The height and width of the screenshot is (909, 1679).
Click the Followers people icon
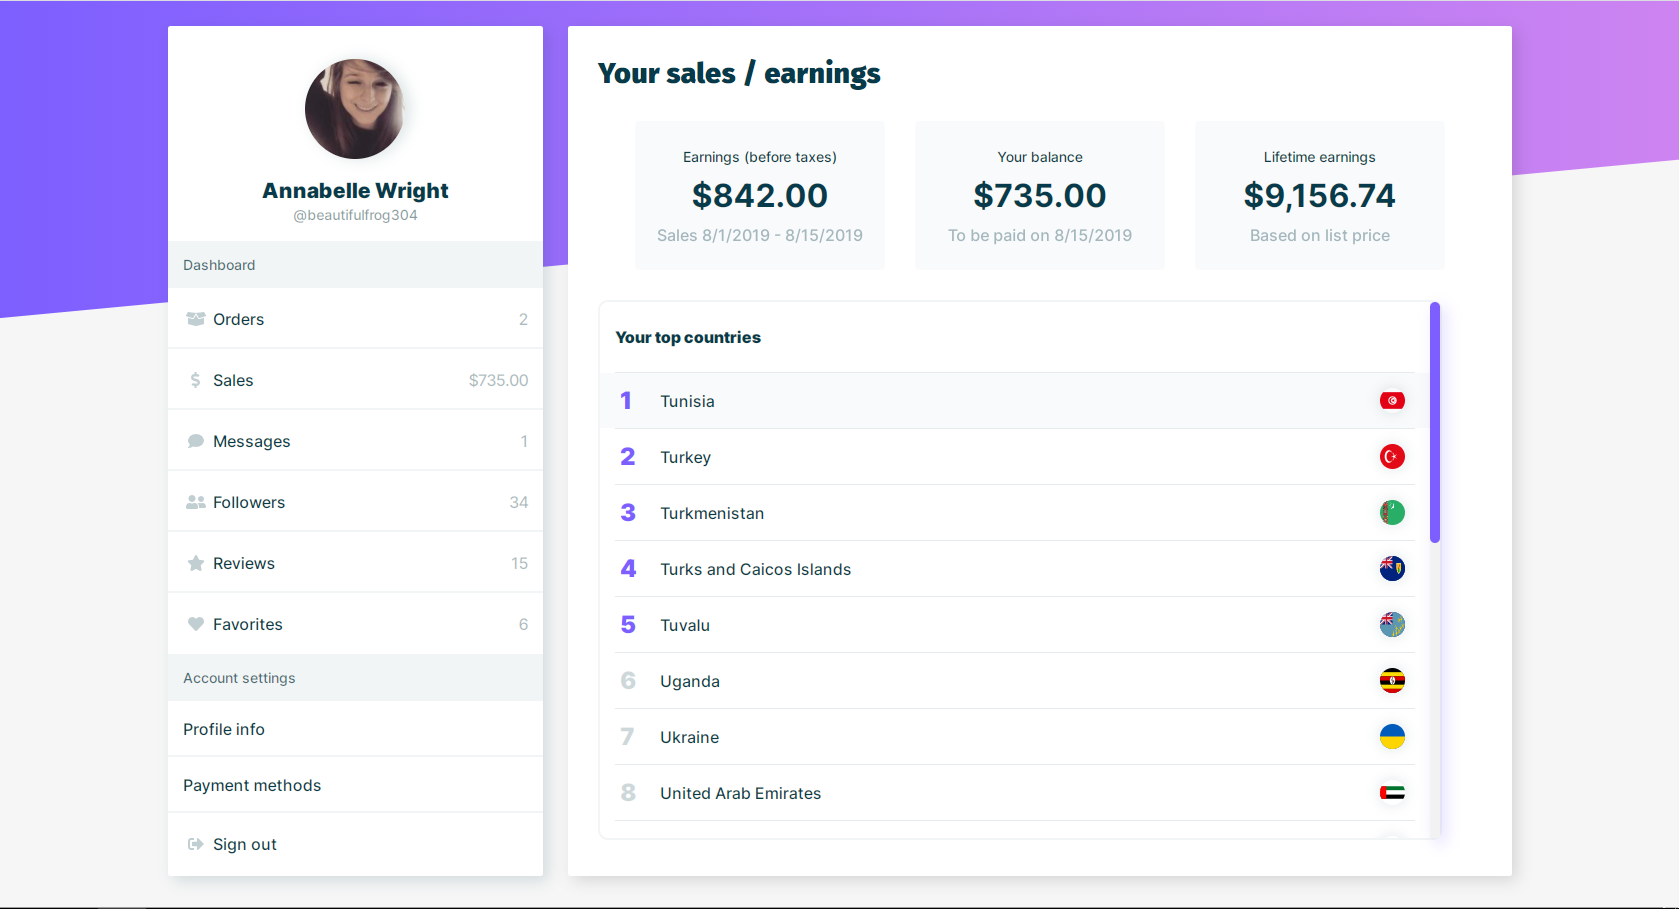pos(196,502)
